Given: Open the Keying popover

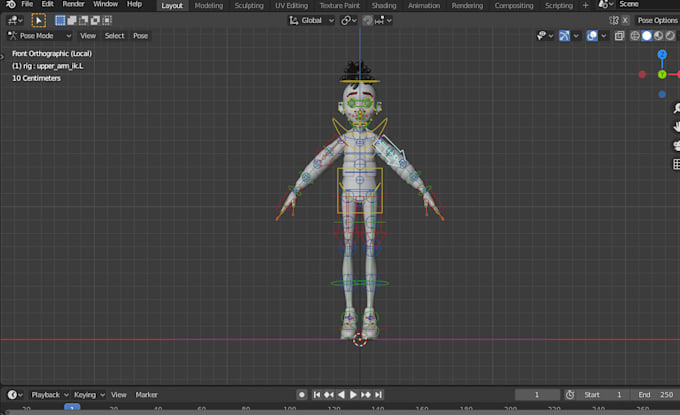Looking at the screenshot, I should (x=89, y=395).
